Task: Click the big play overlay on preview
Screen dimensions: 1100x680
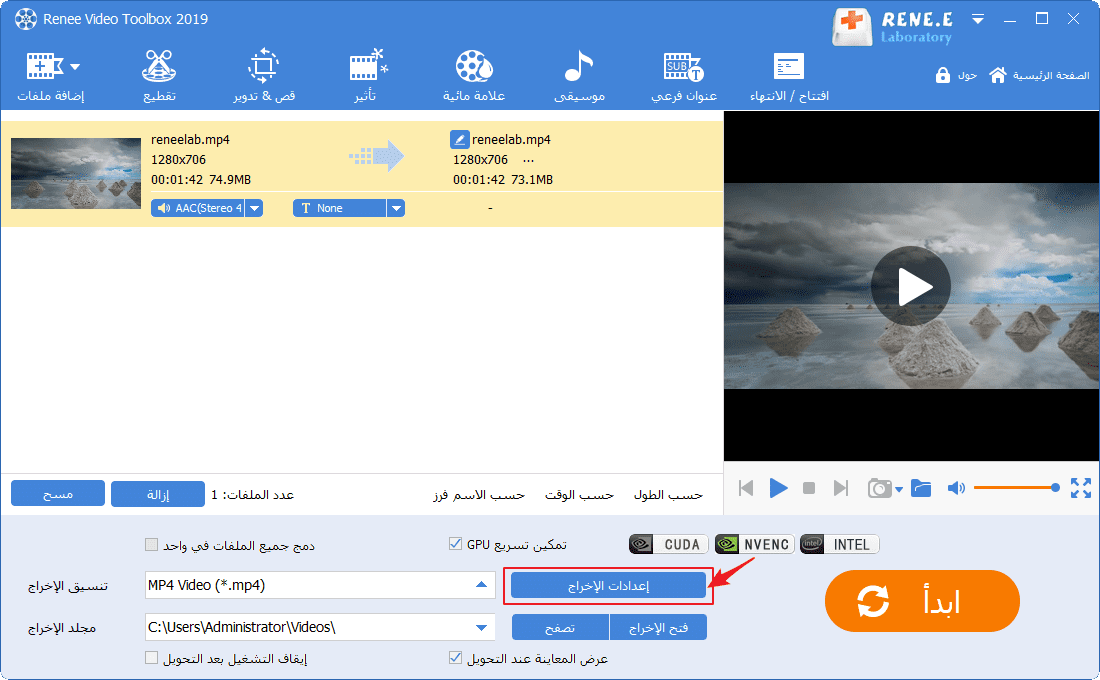Action: [x=911, y=286]
